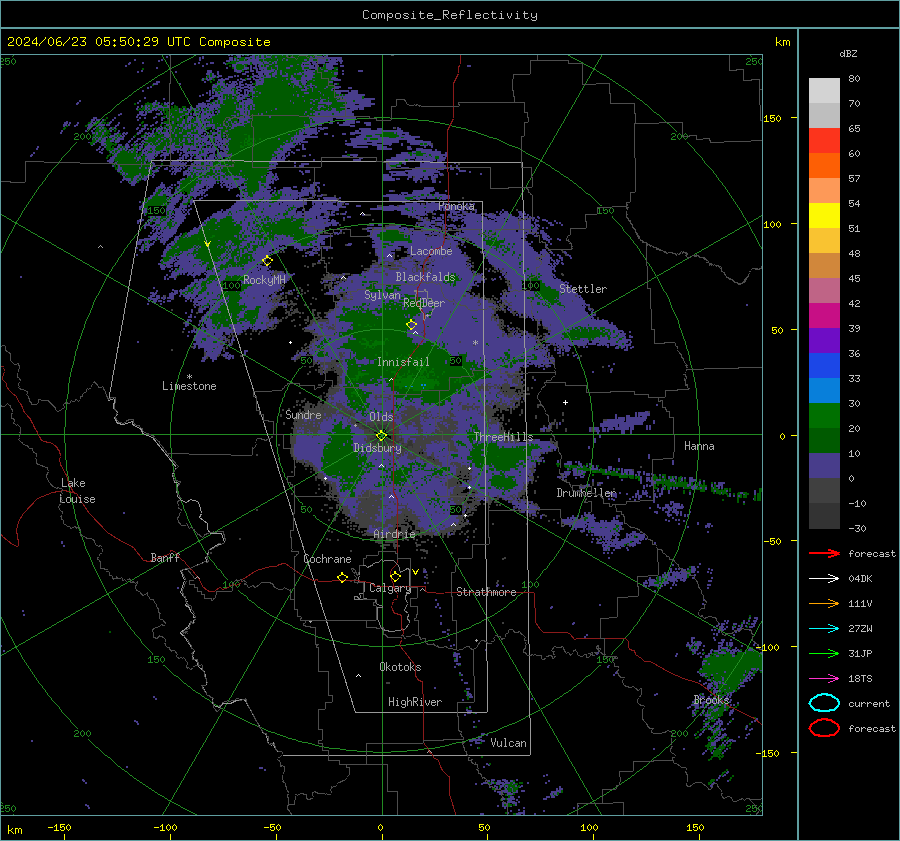Select the cyan 27ZW arrow icon

click(x=824, y=629)
